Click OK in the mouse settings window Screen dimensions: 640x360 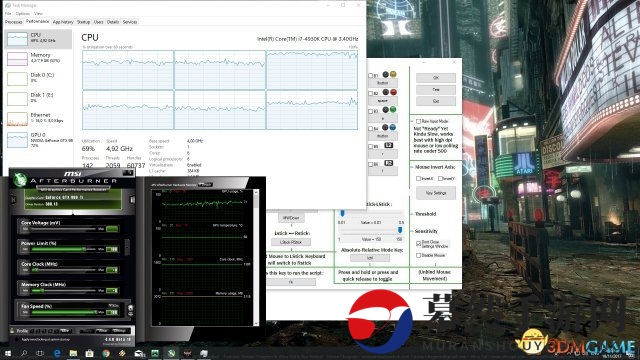click(436, 78)
